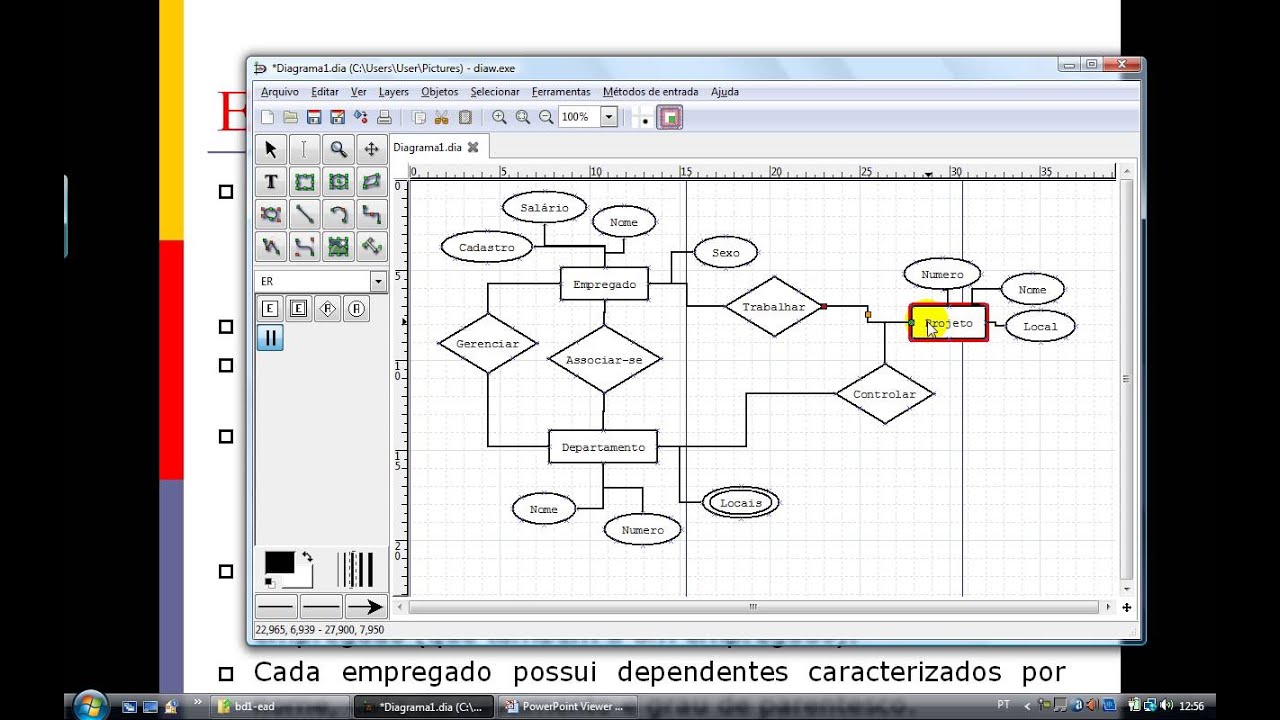1280x720 pixels.
Task: Close the Diagrama1.dia tab
Action: [x=473, y=147]
